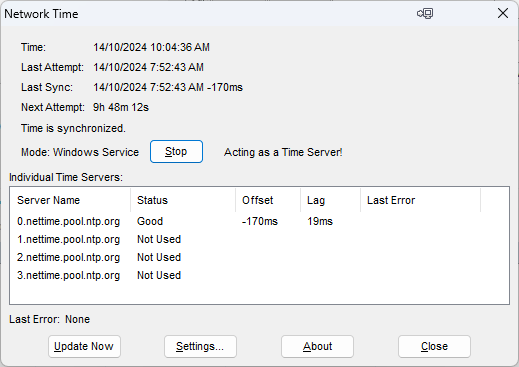Click the Status column header
The height and width of the screenshot is (367, 519).
pyautogui.click(x=183, y=200)
